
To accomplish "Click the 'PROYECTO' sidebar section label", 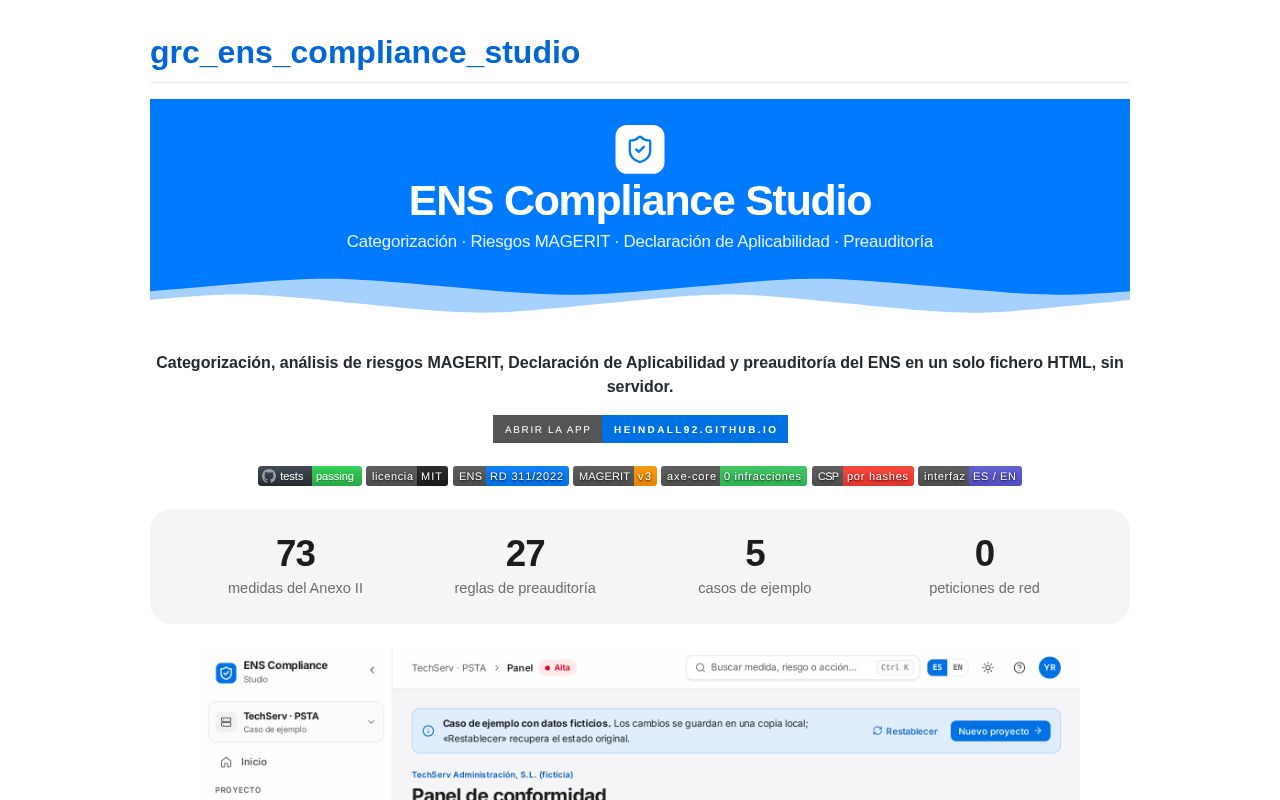I will [x=238, y=790].
